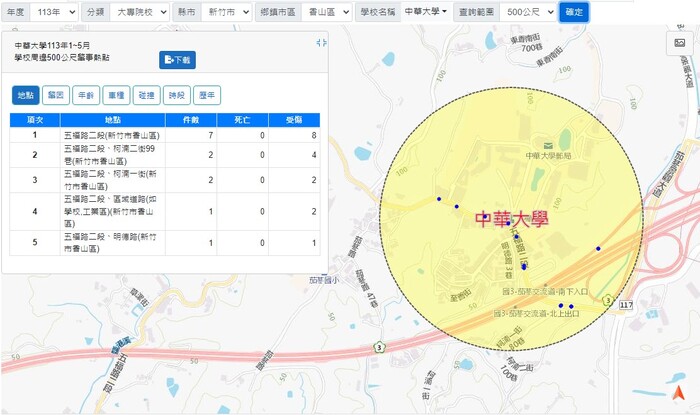700x415 pixels.
Task: Switch to the 肇因 tab
Action: click(56, 95)
